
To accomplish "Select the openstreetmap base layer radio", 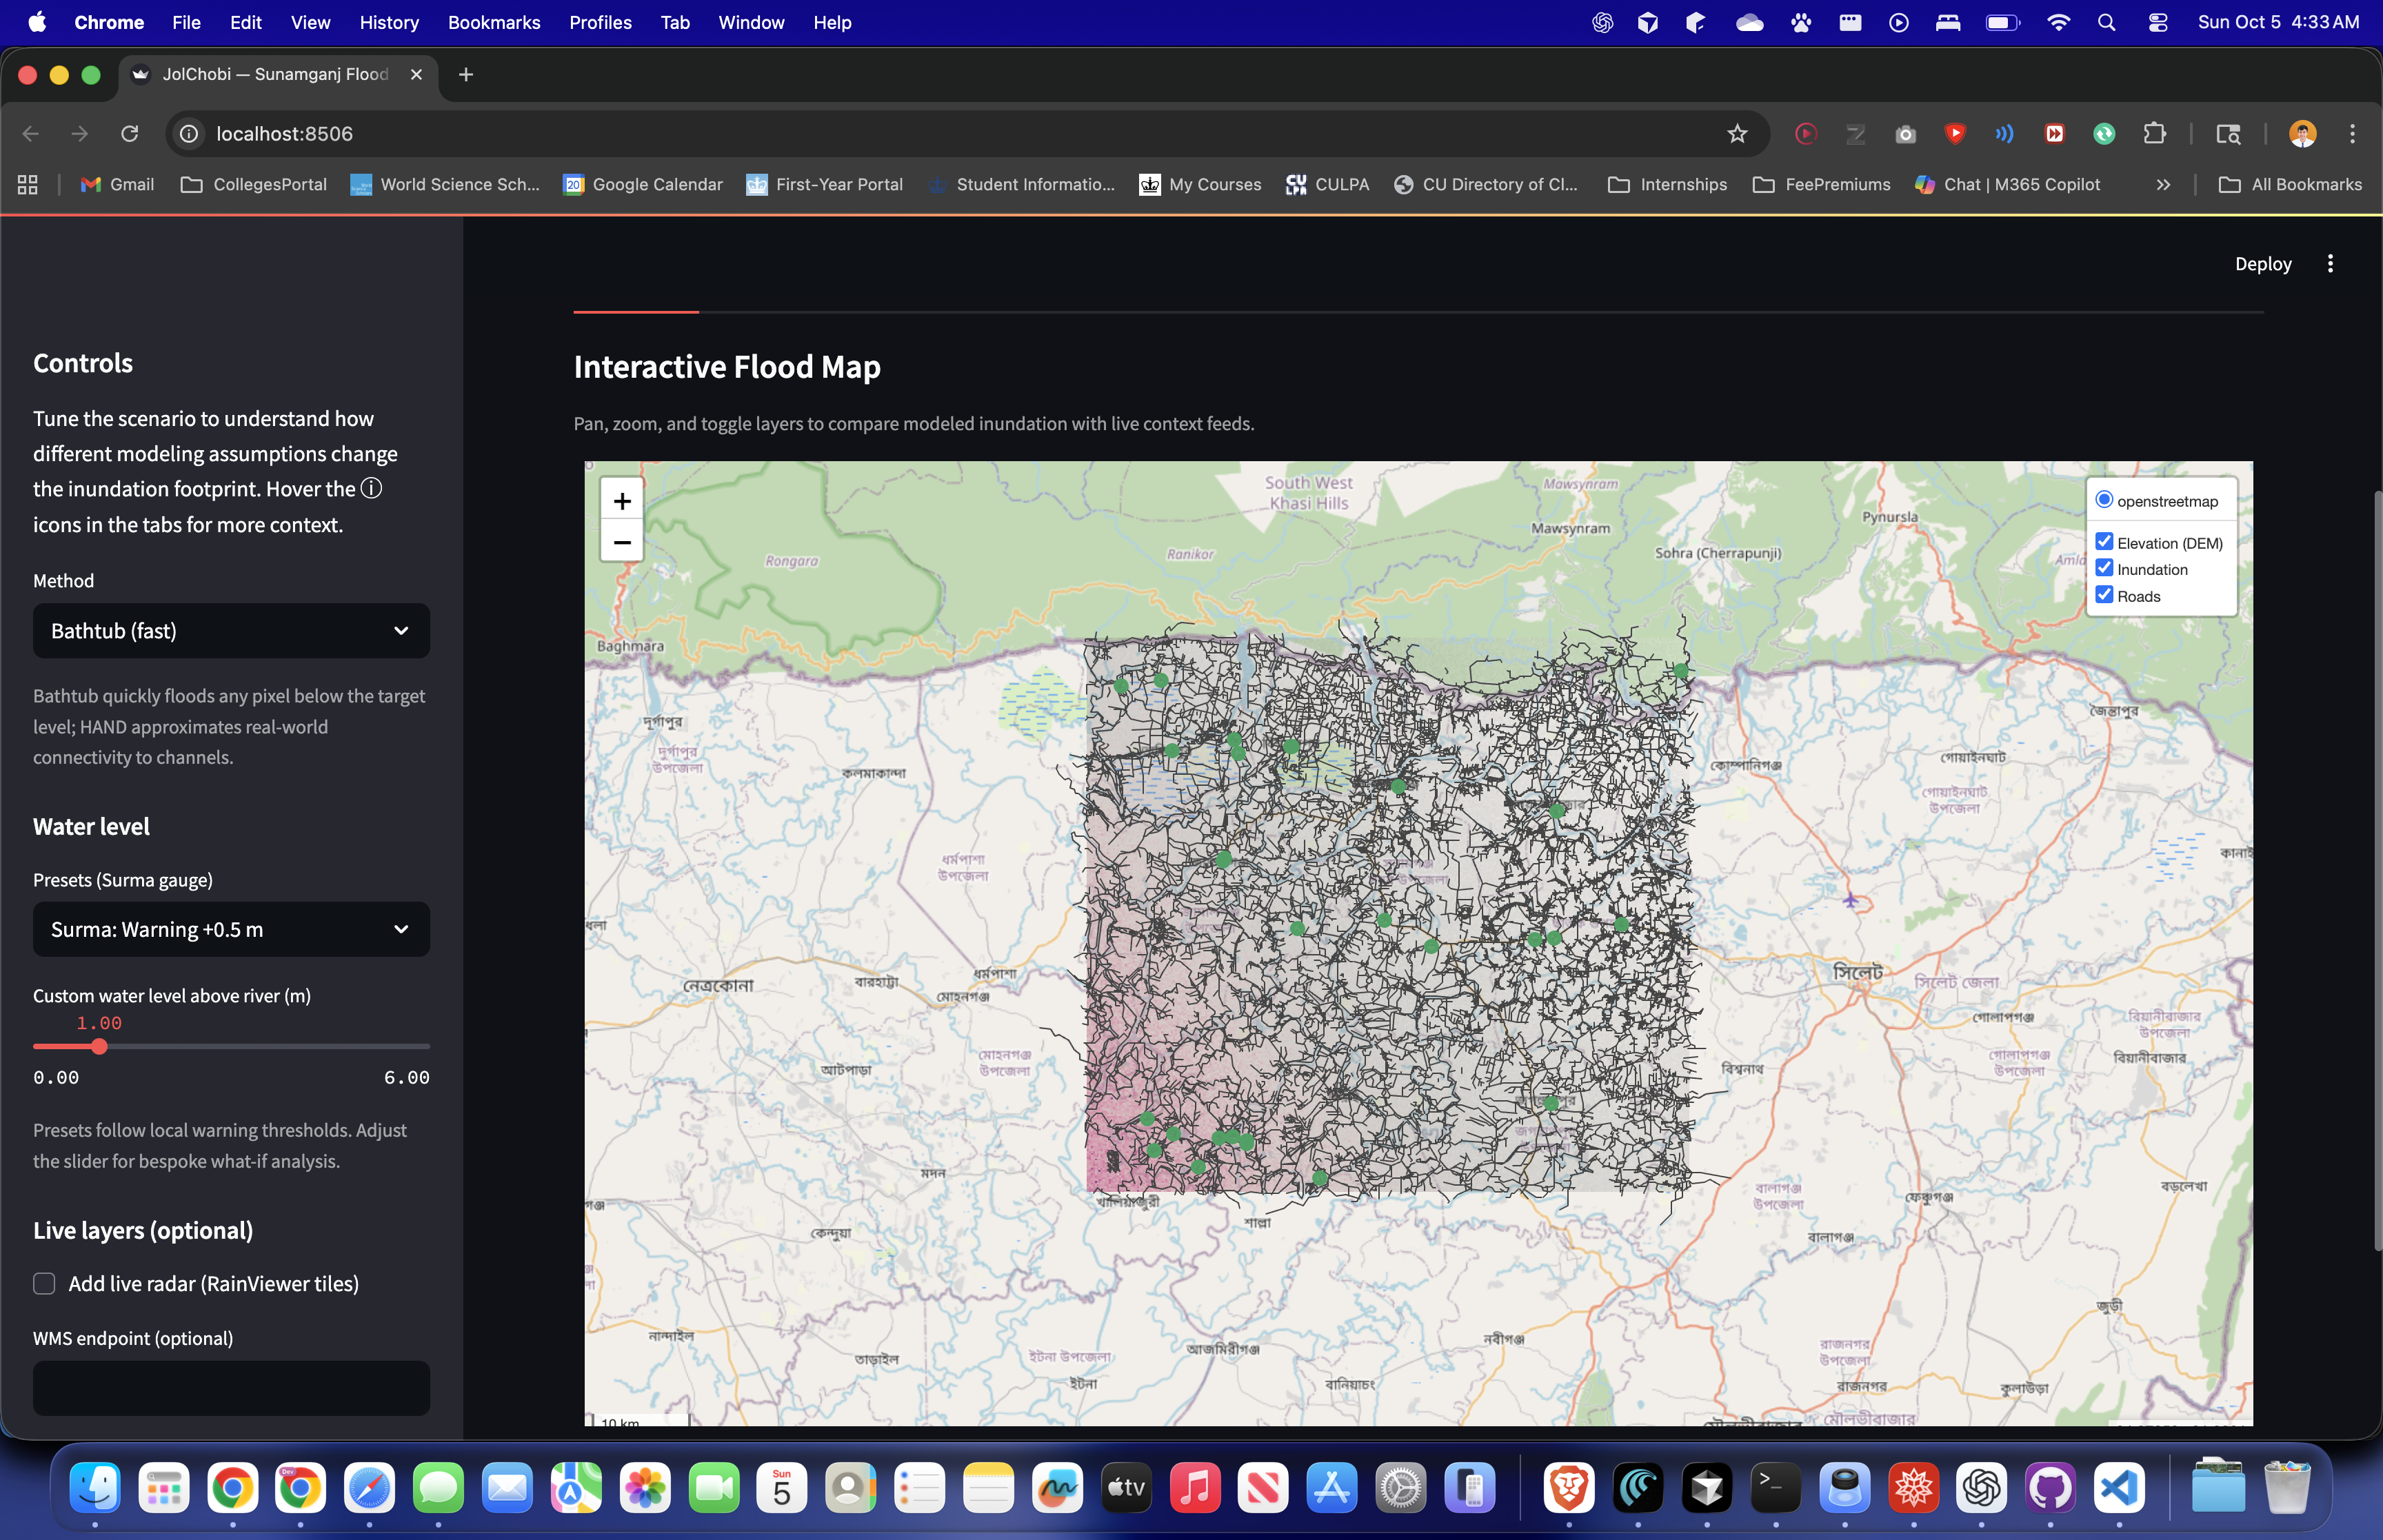I will pyautogui.click(x=2104, y=500).
